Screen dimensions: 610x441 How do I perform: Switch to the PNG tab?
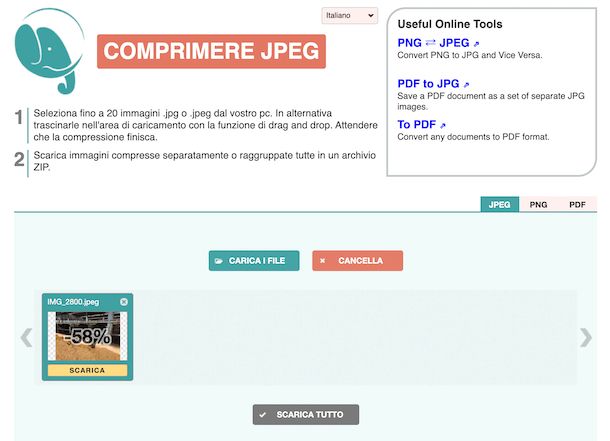[x=538, y=205]
